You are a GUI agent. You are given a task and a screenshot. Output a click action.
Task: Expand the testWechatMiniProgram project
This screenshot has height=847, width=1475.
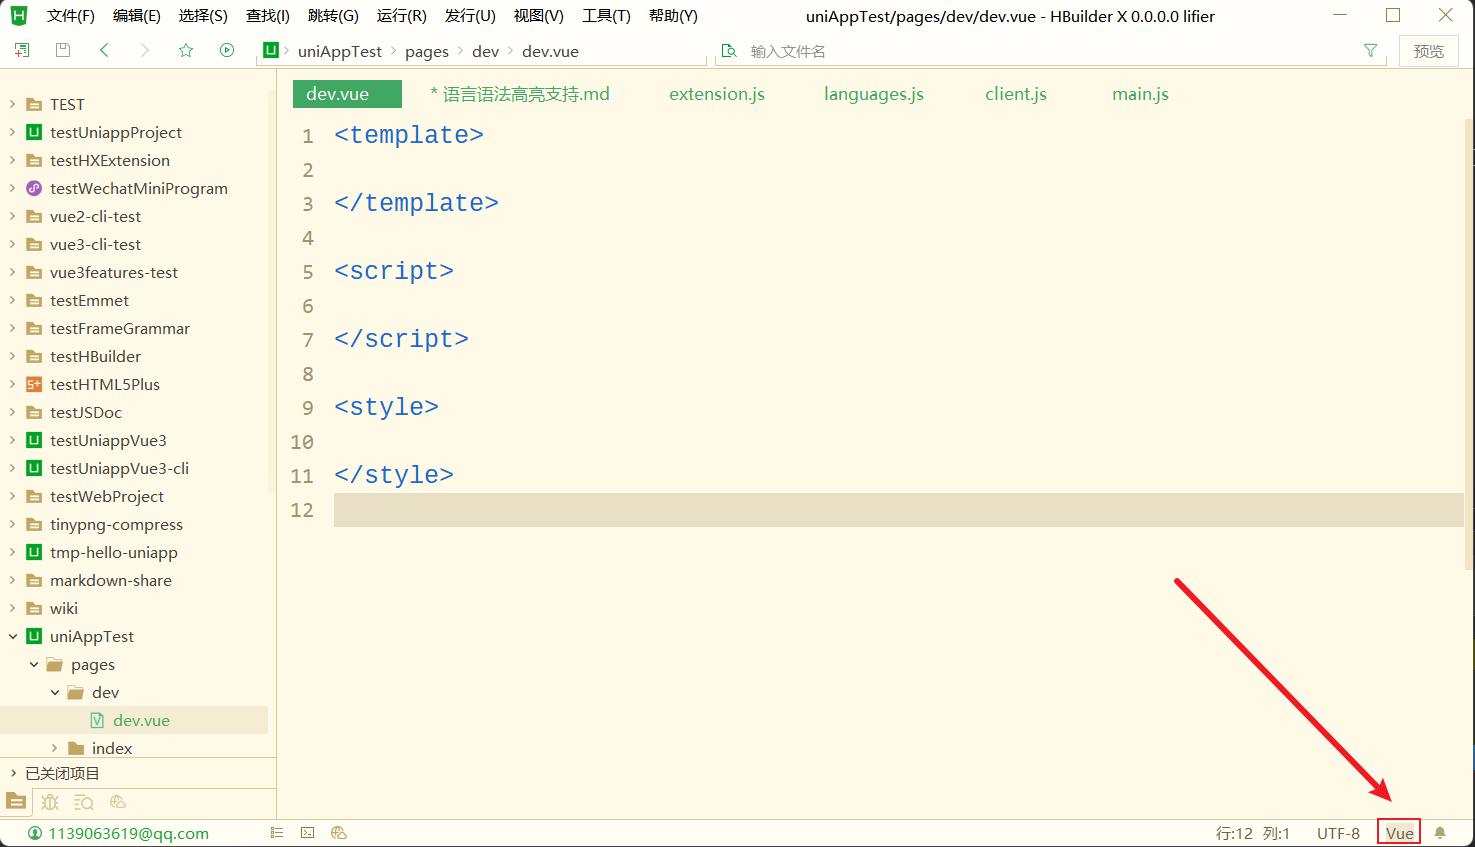coord(13,188)
